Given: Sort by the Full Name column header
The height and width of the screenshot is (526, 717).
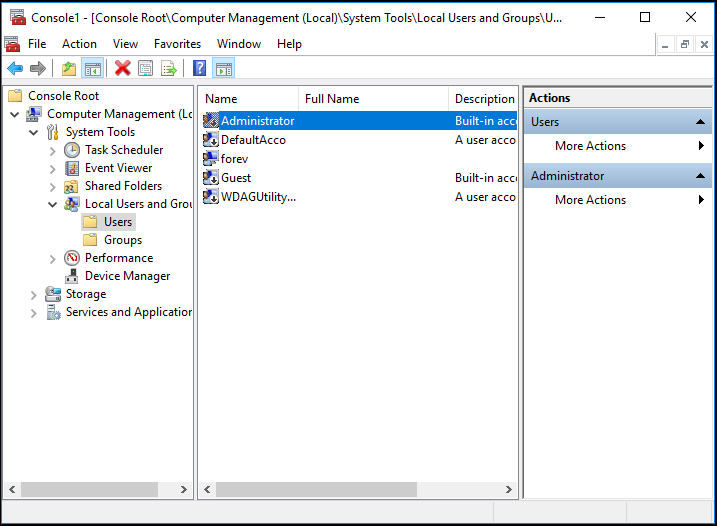Looking at the screenshot, I should point(374,99).
